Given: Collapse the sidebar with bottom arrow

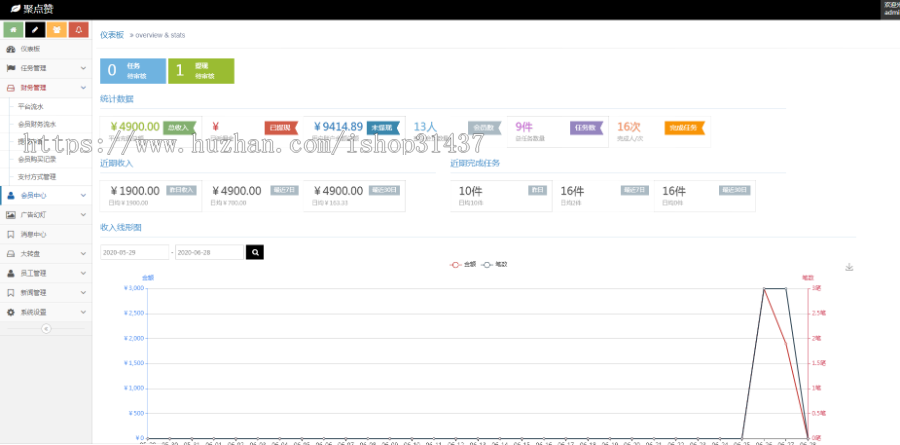Looking at the screenshot, I should tap(45, 330).
